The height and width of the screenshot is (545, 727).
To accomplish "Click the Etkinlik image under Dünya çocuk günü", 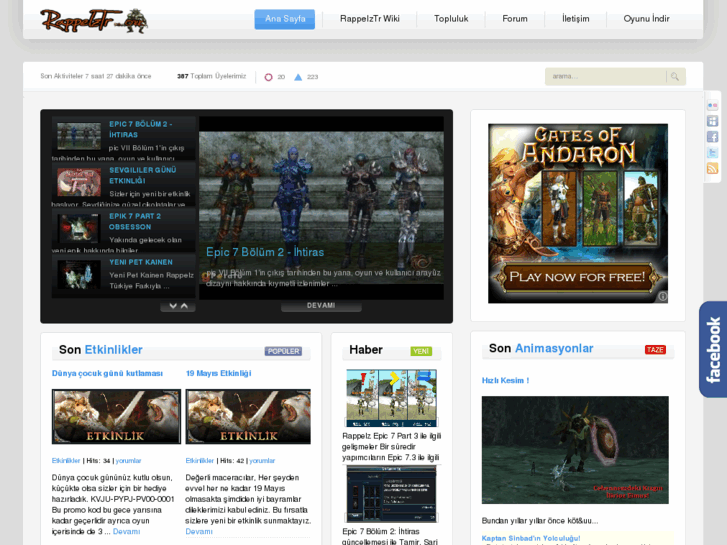I will click(116, 417).
